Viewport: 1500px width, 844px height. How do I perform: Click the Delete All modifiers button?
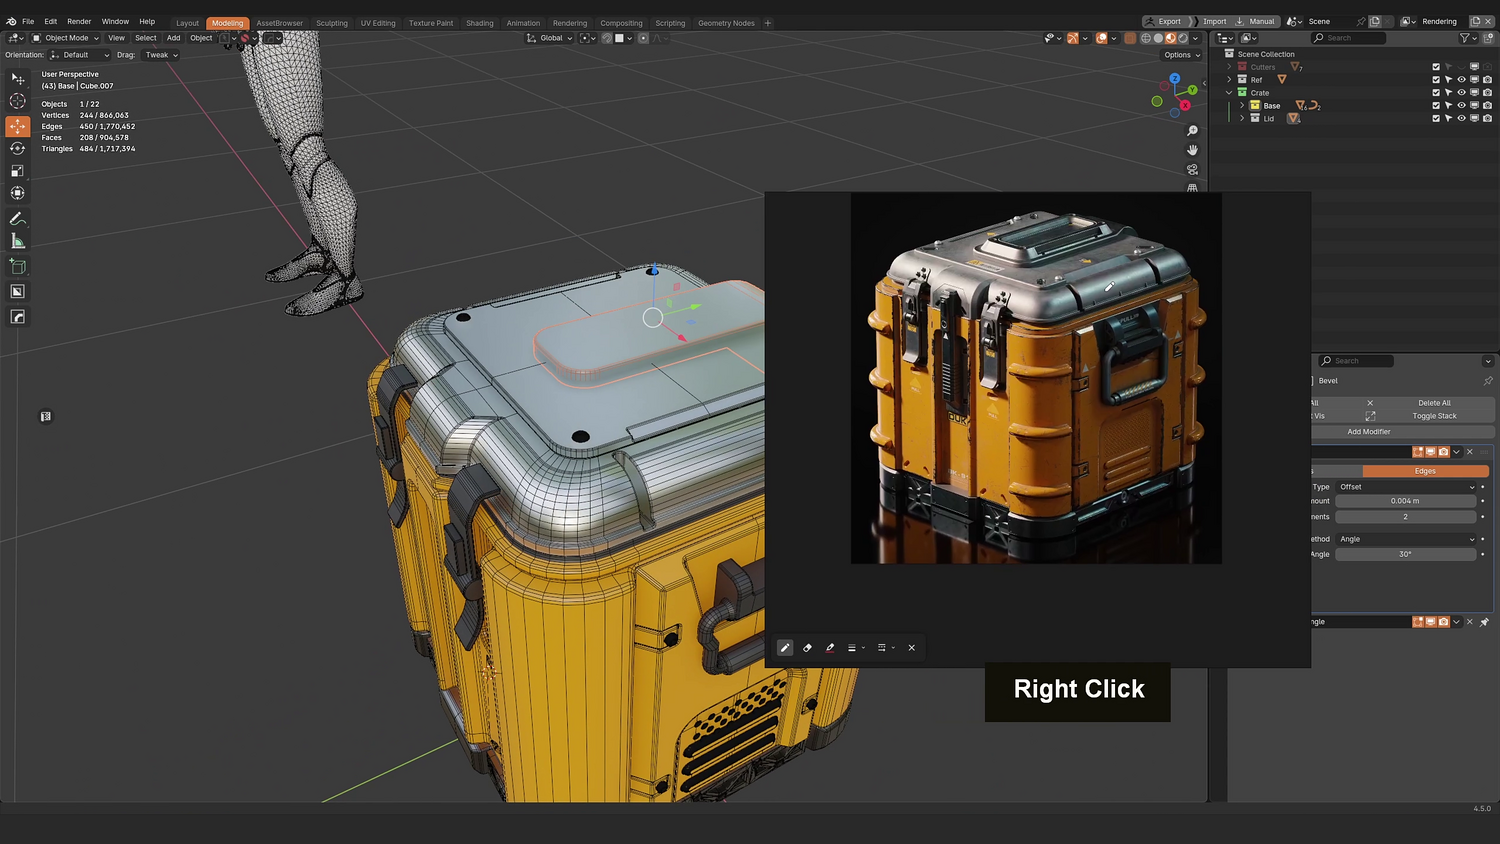pyautogui.click(x=1433, y=403)
